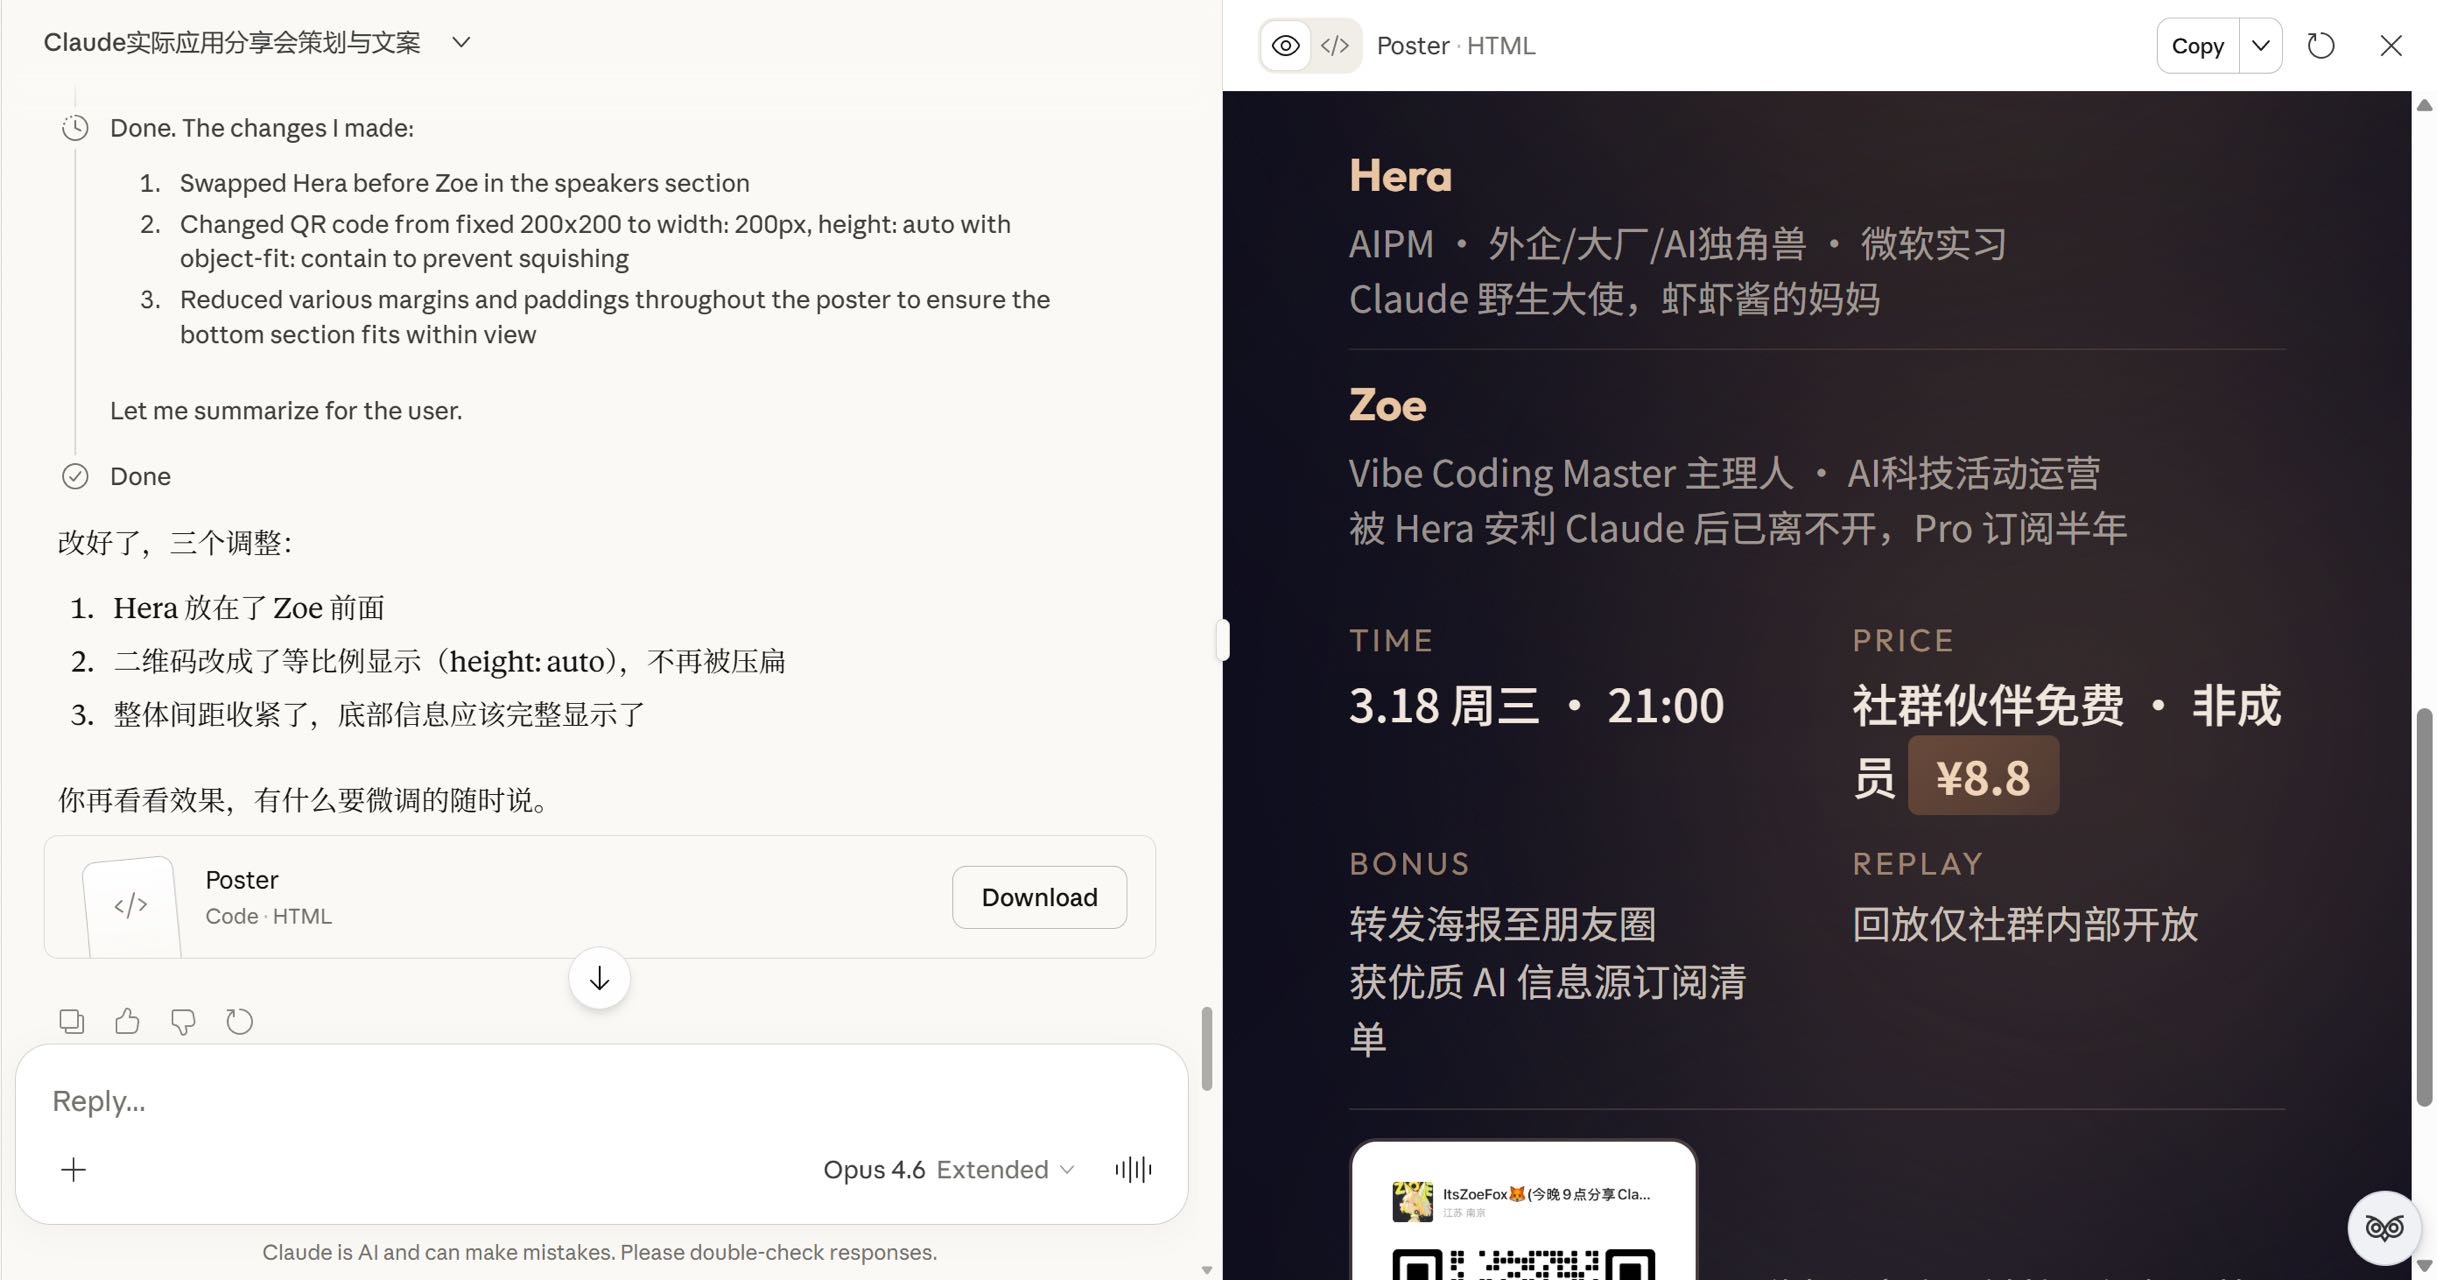This screenshot has width=2437, height=1280.
Task: Click the Zoe speaker name
Action: pos(1387,405)
